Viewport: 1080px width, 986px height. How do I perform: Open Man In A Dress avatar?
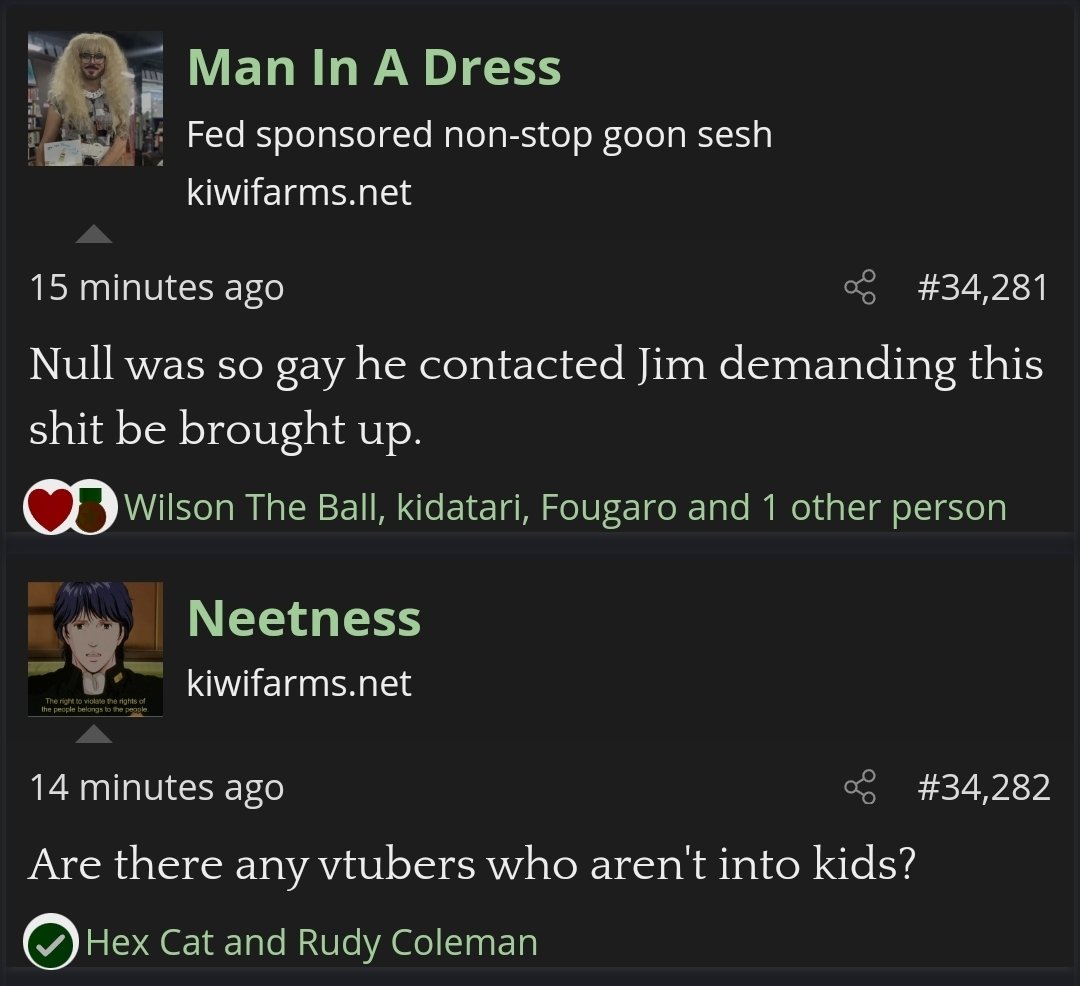pyautogui.click(x=95, y=98)
